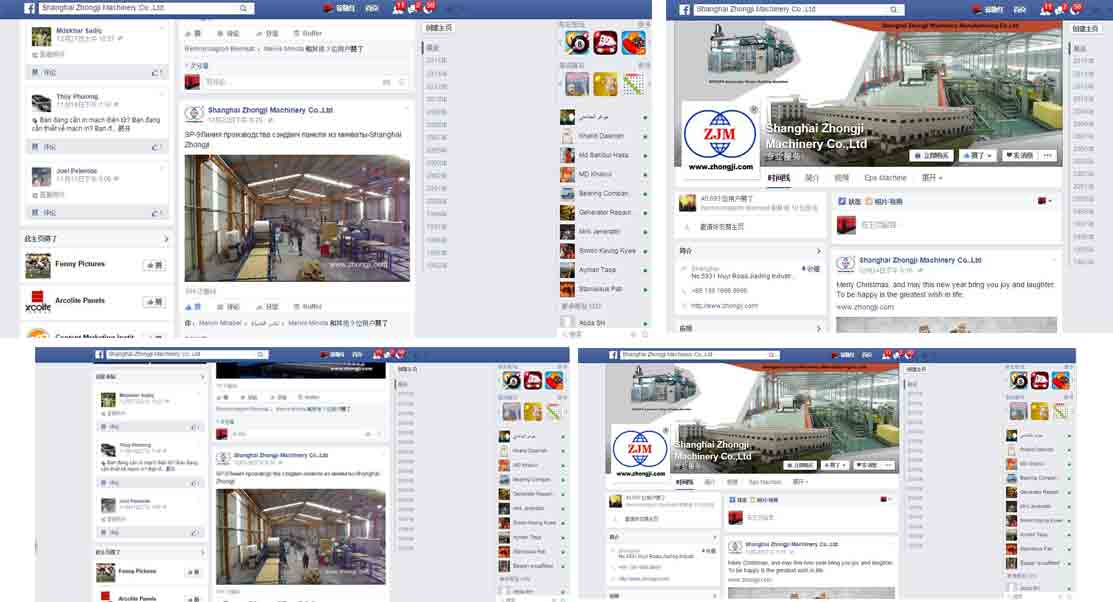1113x602 pixels.
Task: Open the three-dots menu on the top-right cover photo
Action: [x=1047, y=156]
